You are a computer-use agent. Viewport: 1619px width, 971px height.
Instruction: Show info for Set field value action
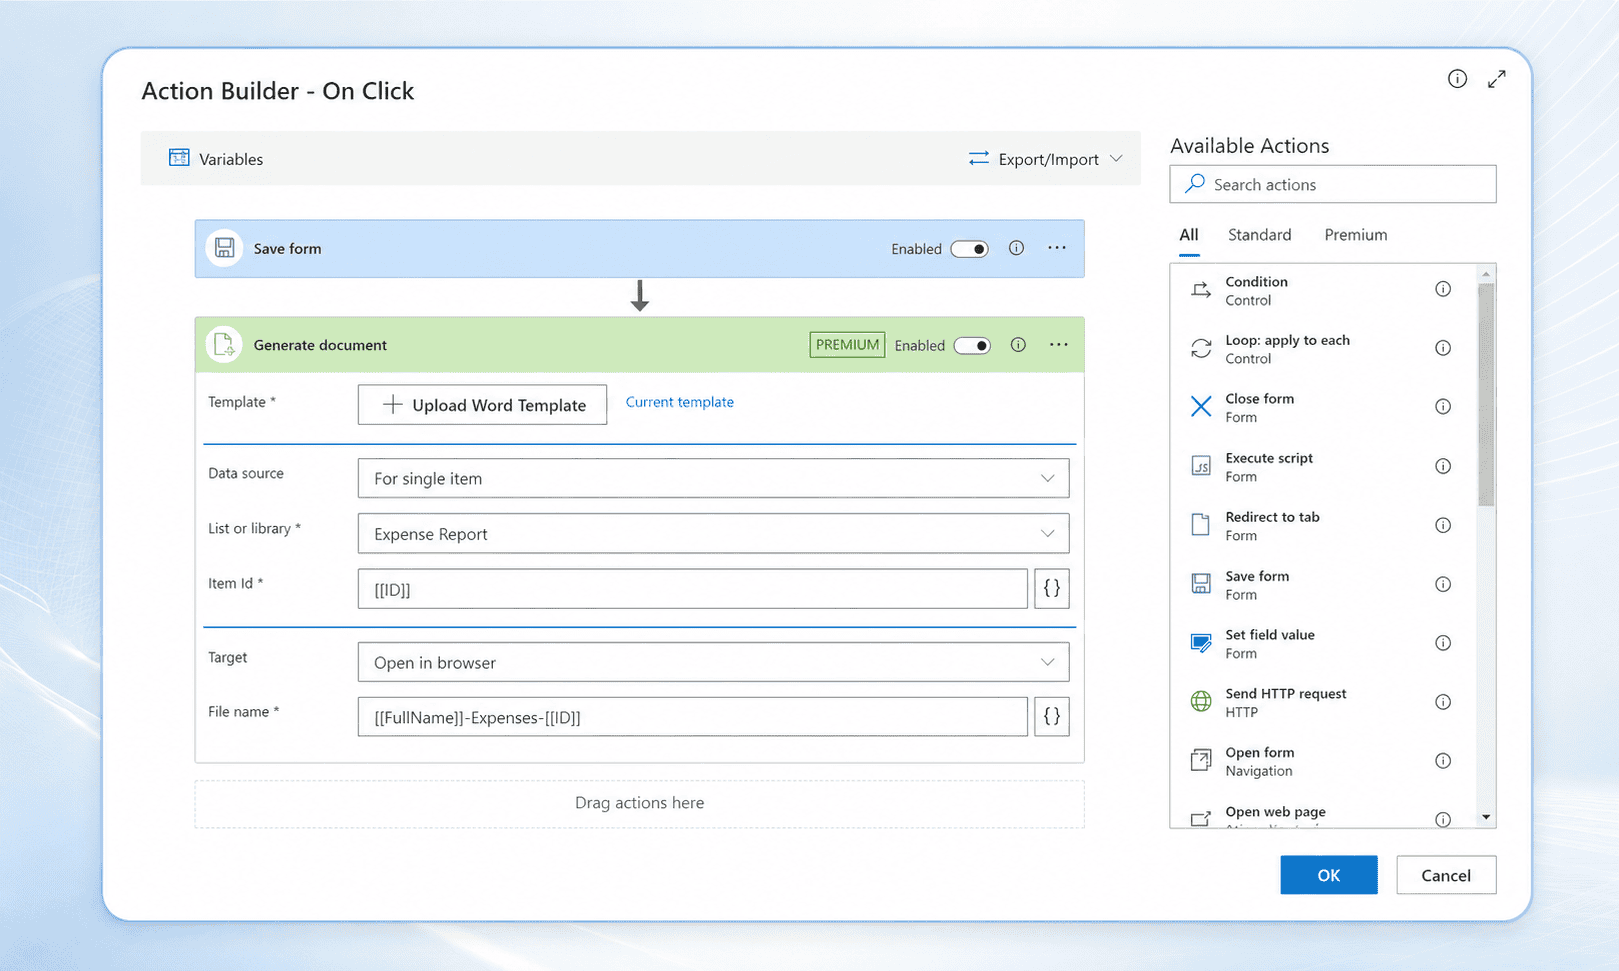click(1443, 643)
